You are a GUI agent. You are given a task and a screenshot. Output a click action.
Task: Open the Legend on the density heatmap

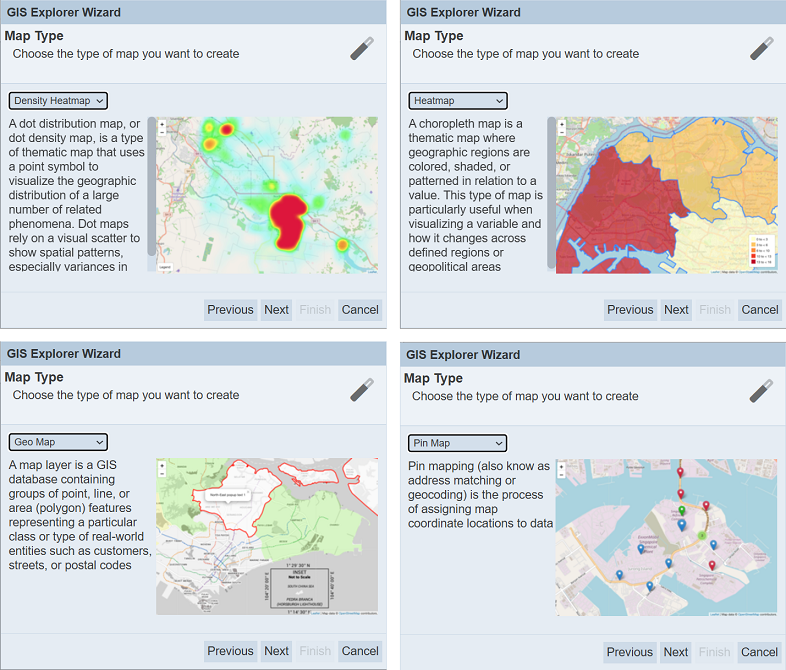pos(164,268)
